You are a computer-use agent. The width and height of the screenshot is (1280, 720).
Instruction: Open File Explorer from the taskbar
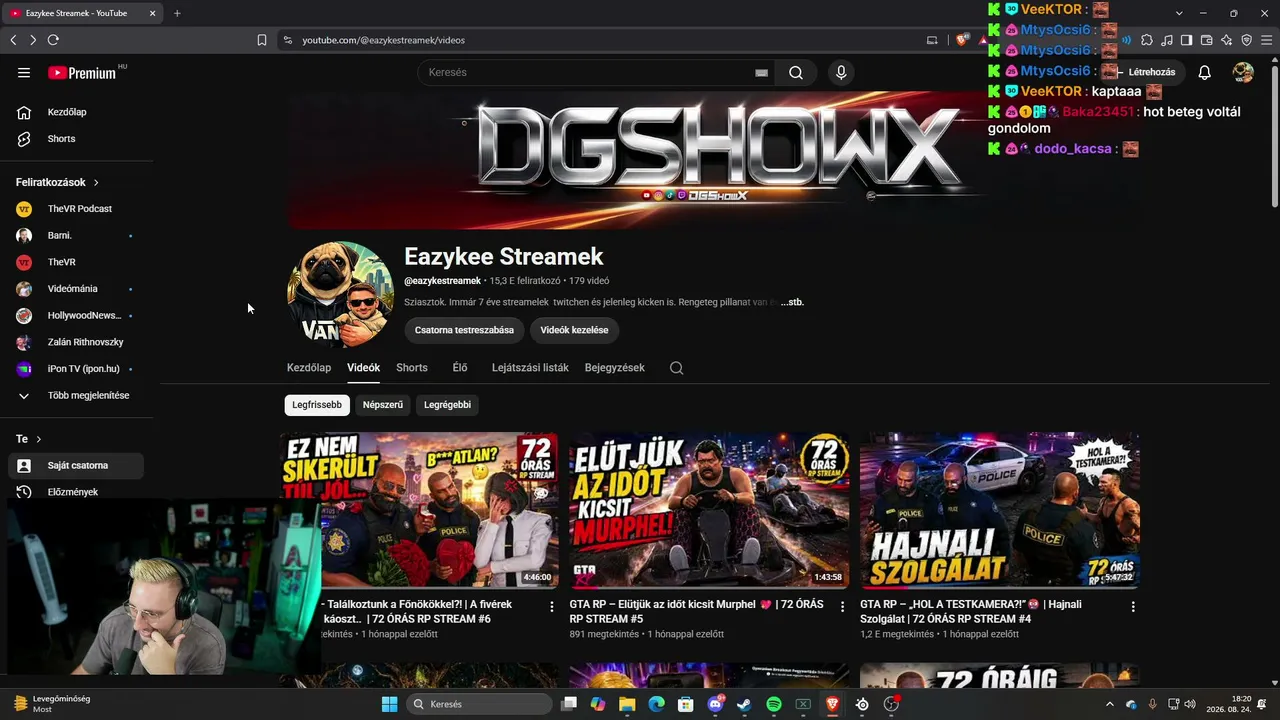(627, 704)
